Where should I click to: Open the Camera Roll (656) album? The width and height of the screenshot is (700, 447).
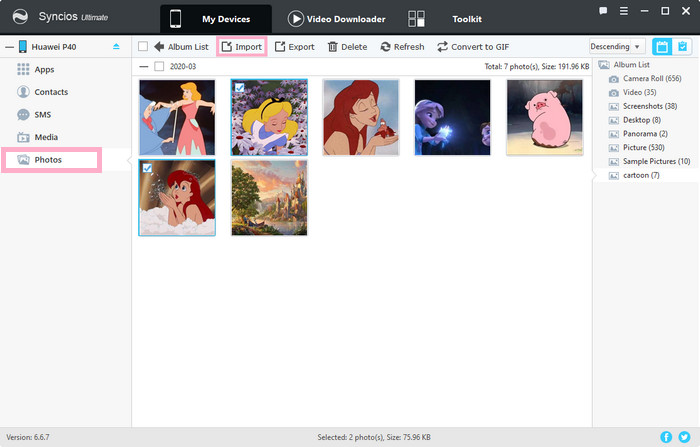point(645,79)
